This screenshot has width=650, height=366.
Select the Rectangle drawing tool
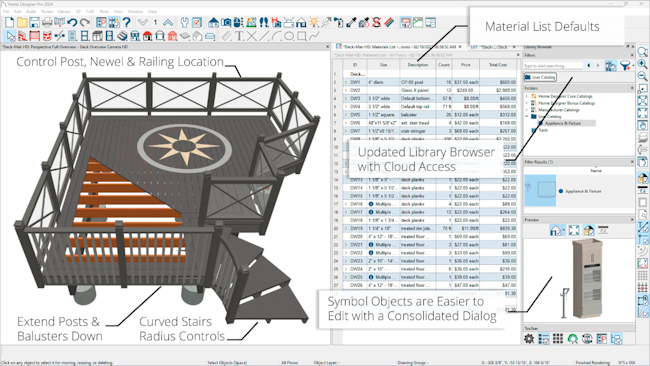pos(302,36)
